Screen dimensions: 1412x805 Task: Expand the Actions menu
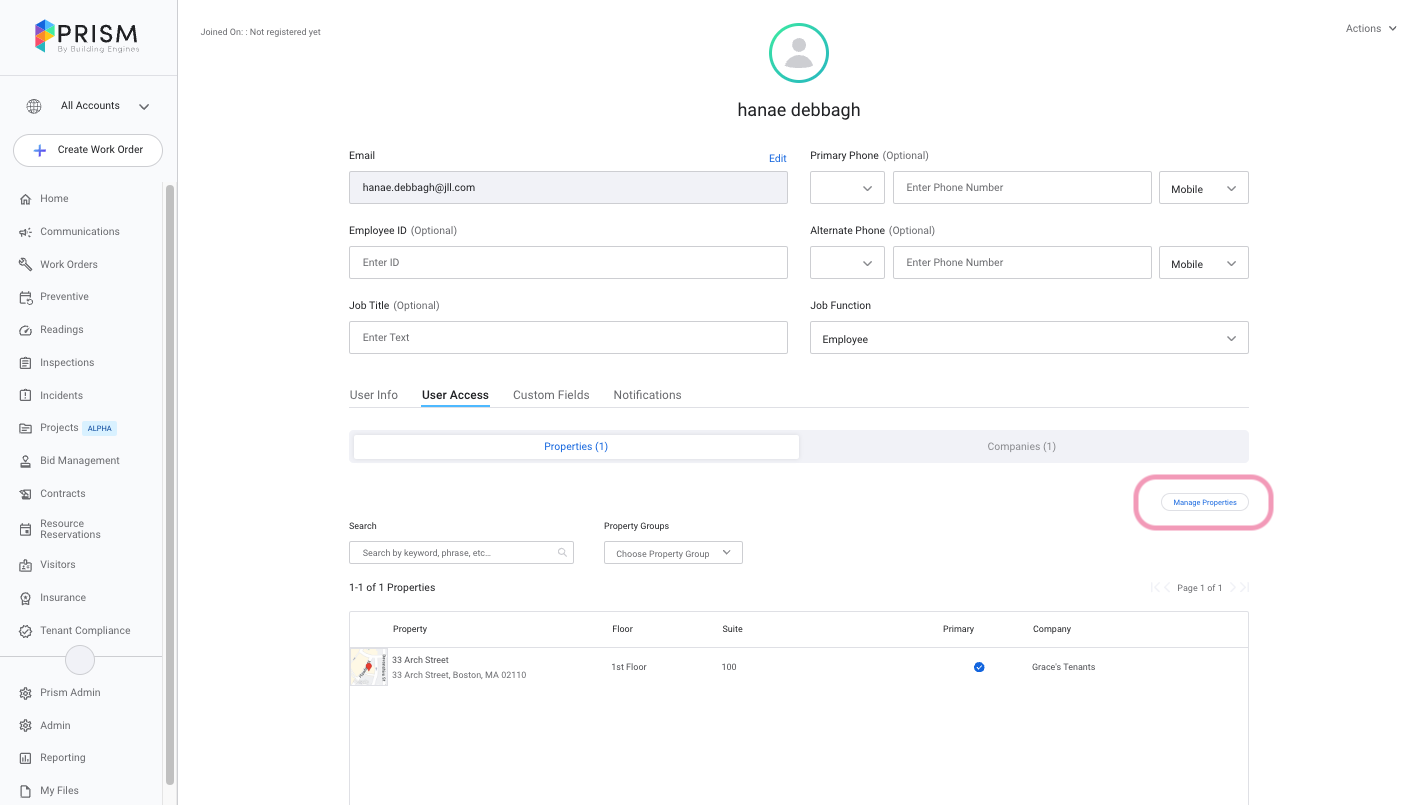click(x=1370, y=29)
